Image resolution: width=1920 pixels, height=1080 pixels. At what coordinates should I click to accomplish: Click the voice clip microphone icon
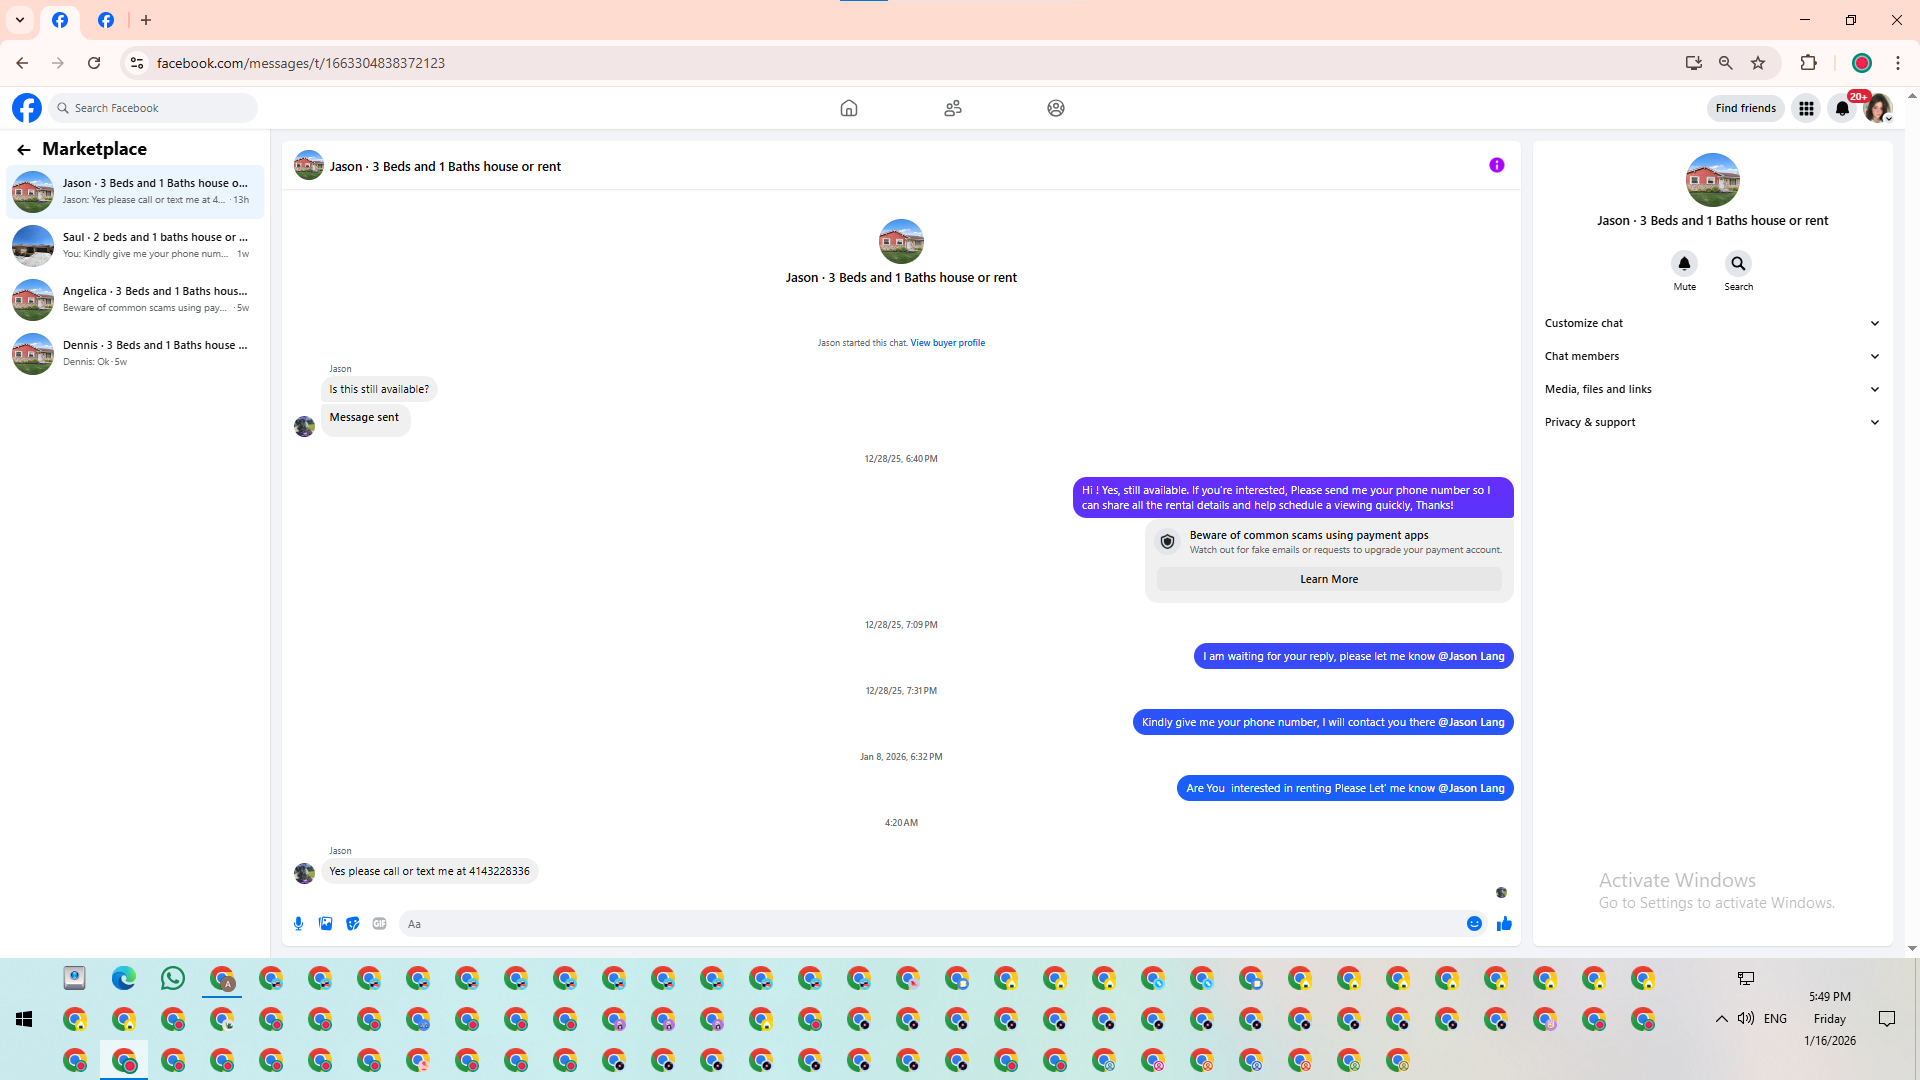(298, 924)
